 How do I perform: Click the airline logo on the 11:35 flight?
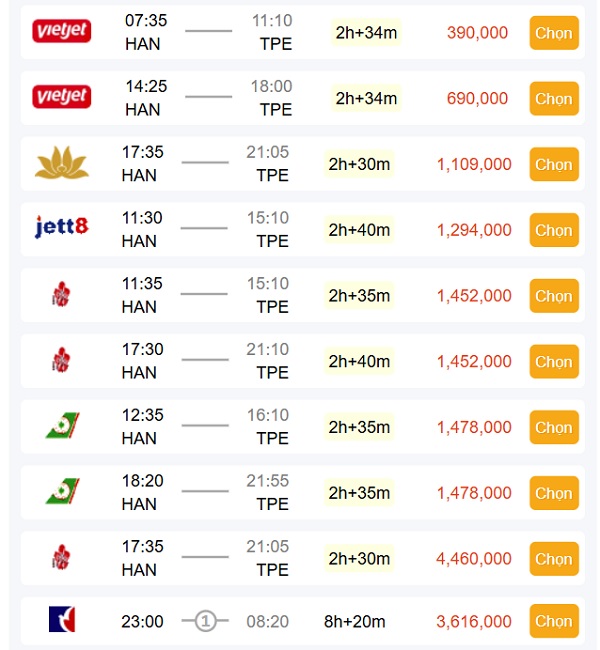tap(61, 295)
